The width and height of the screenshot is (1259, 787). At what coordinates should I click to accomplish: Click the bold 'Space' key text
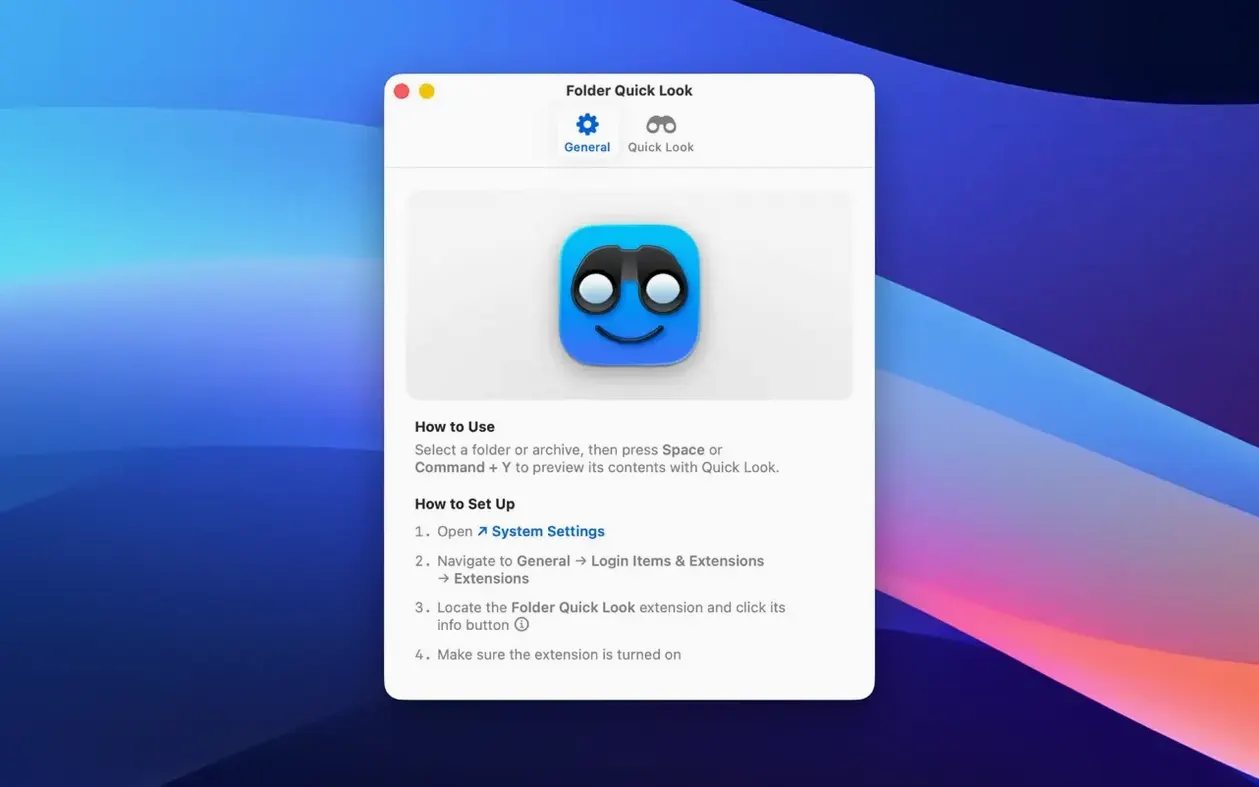click(x=683, y=450)
